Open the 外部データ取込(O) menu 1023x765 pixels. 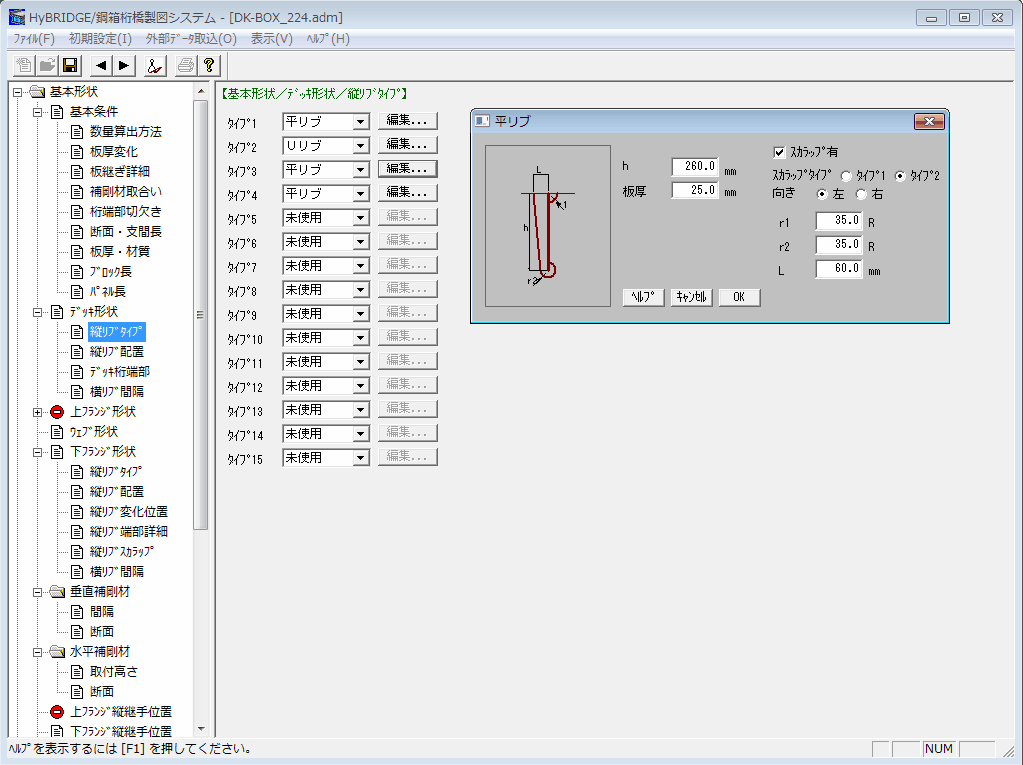coord(191,39)
